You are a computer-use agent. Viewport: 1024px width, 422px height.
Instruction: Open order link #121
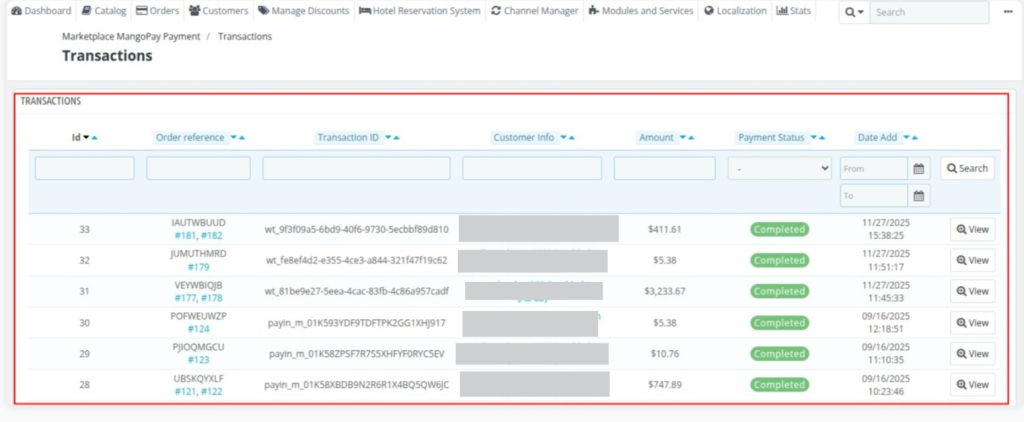click(x=185, y=391)
